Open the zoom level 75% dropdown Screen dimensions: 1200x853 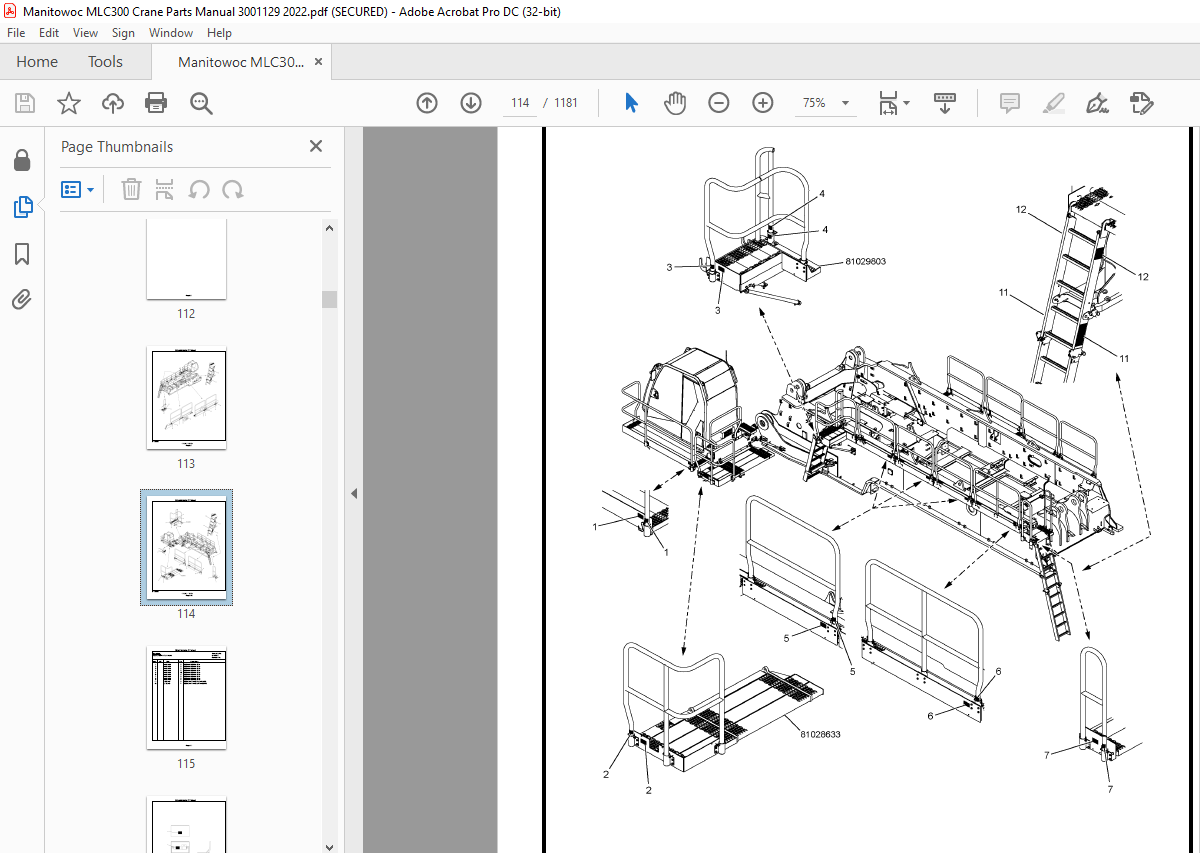pyautogui.click(x=825, y=103)
